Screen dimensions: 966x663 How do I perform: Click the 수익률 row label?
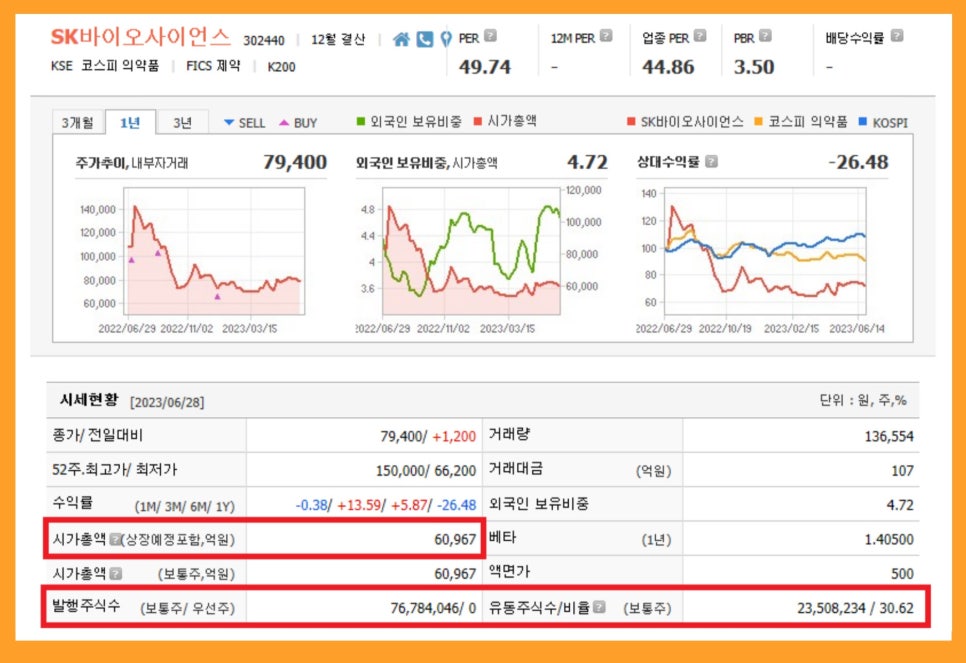tap(73, 503)
